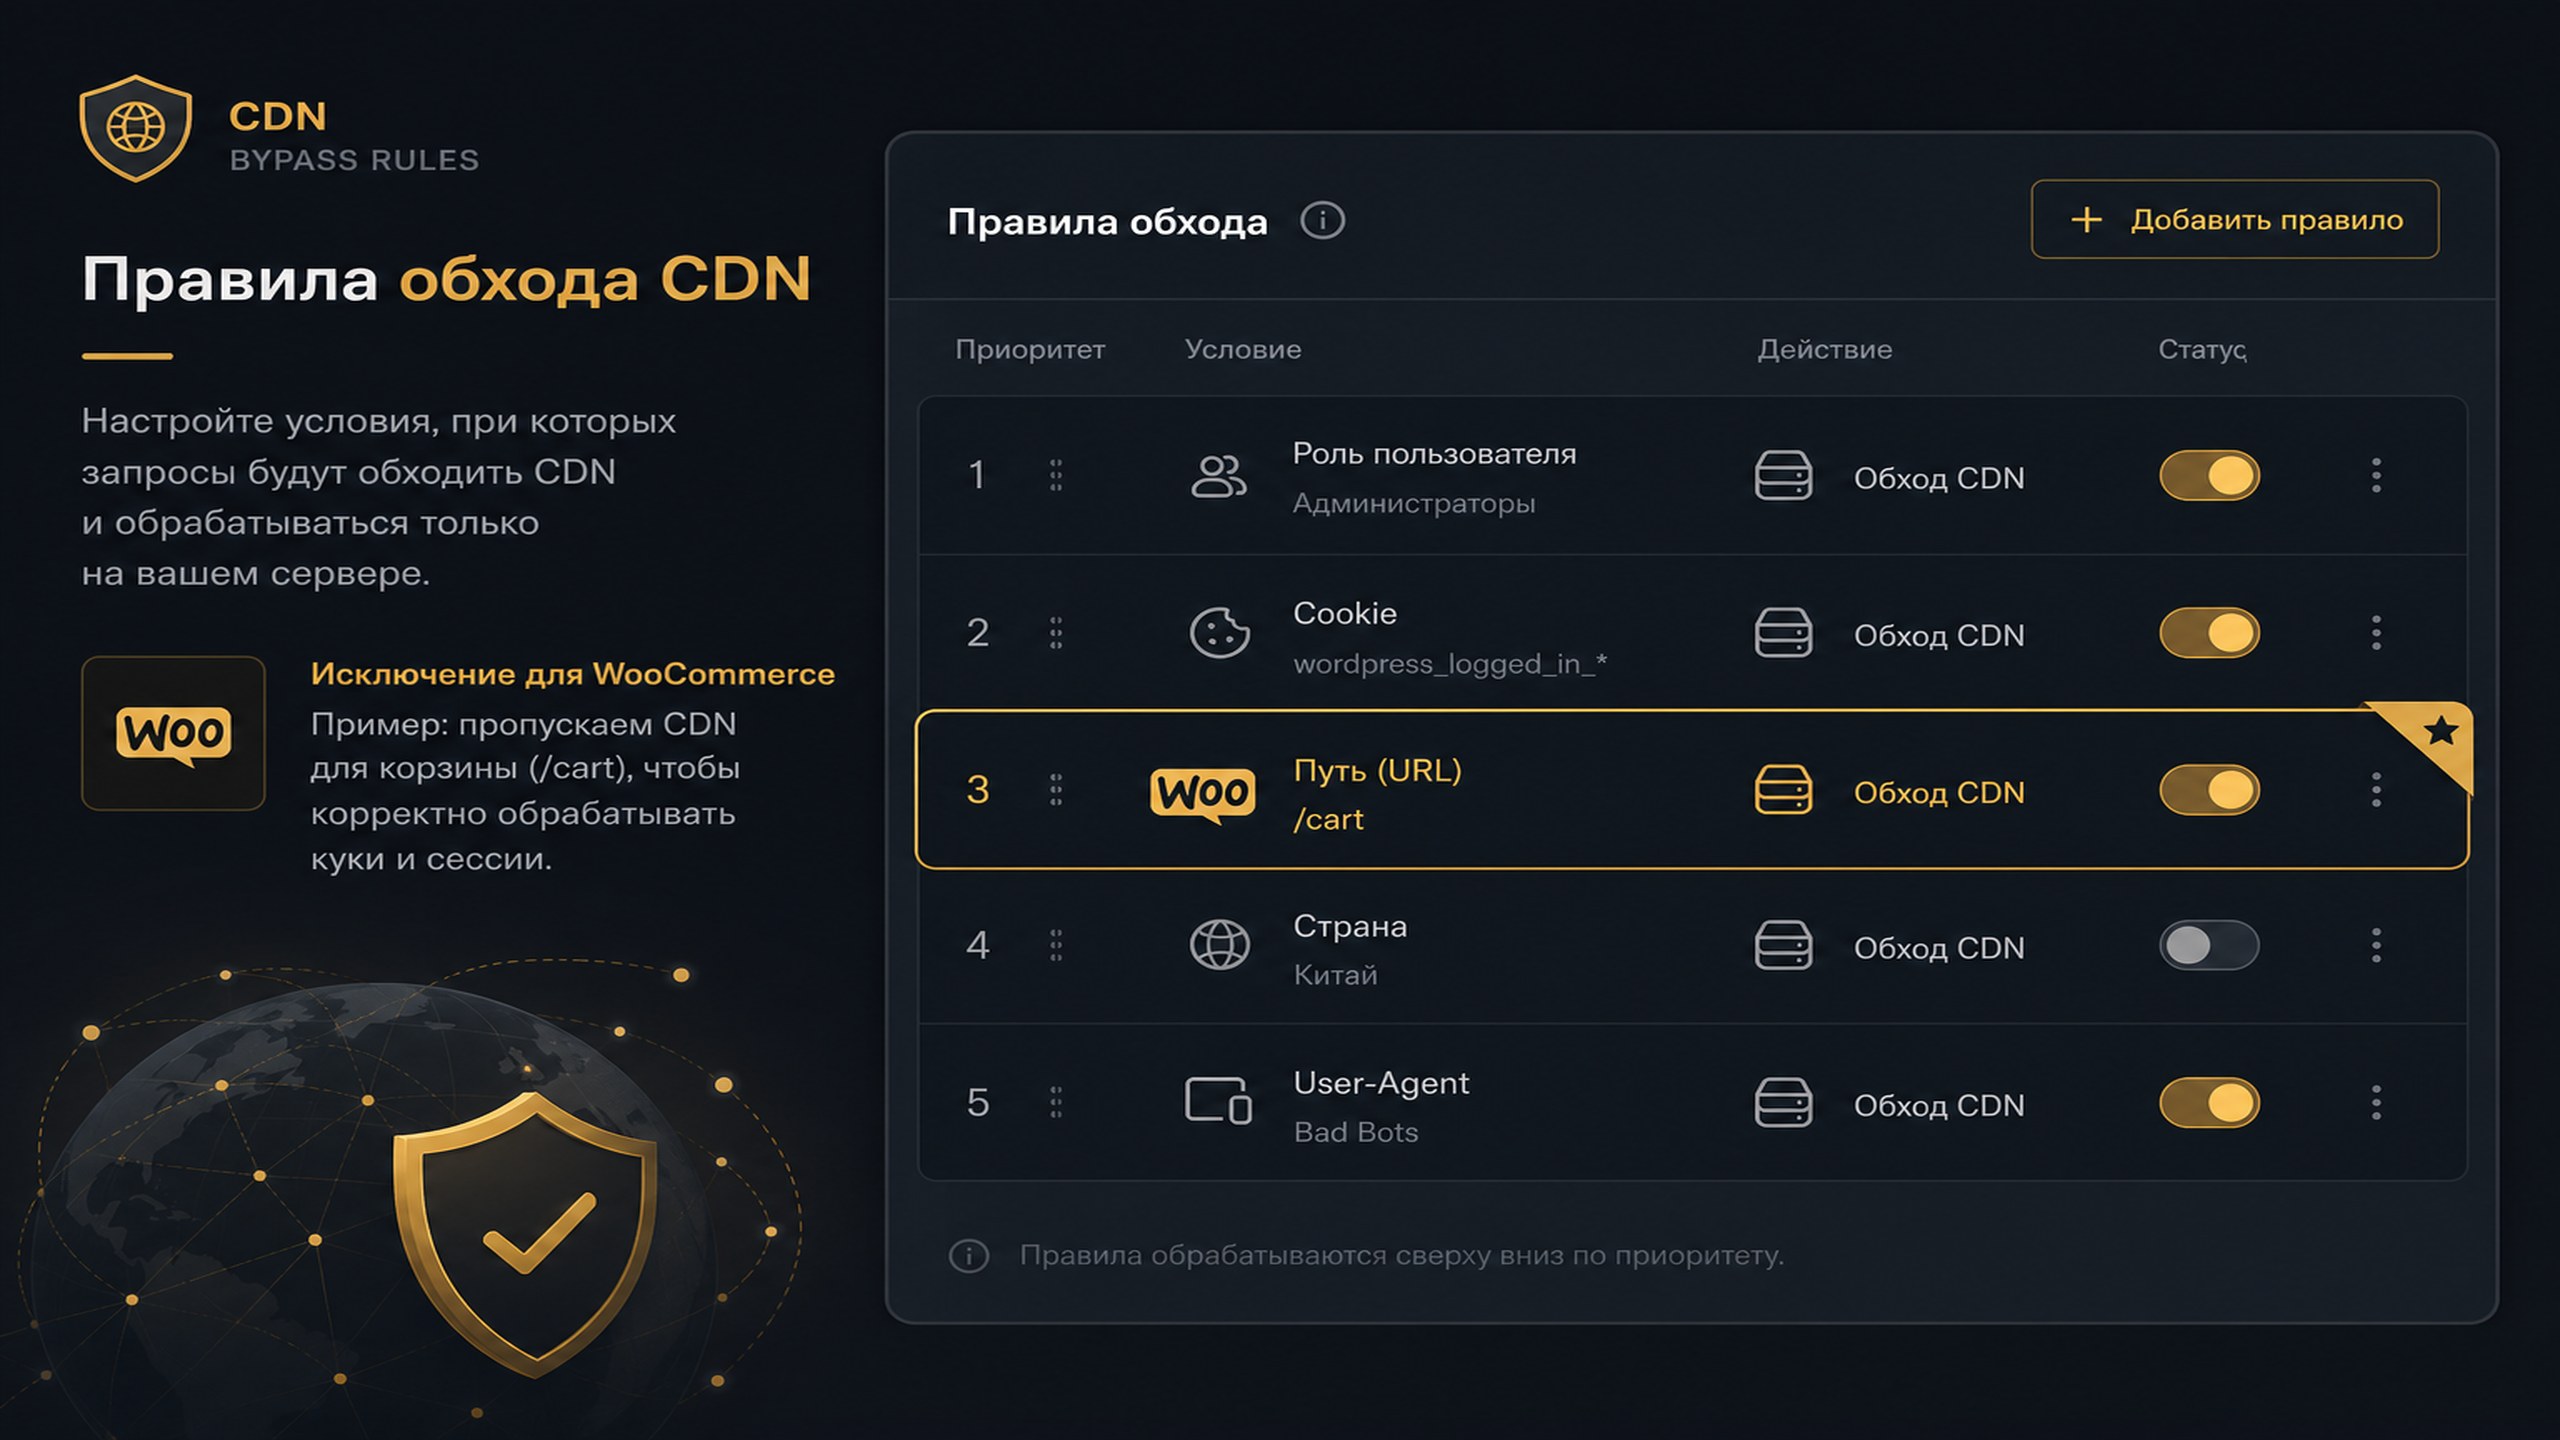Click info icon in the footer note

coord(968,1256)
